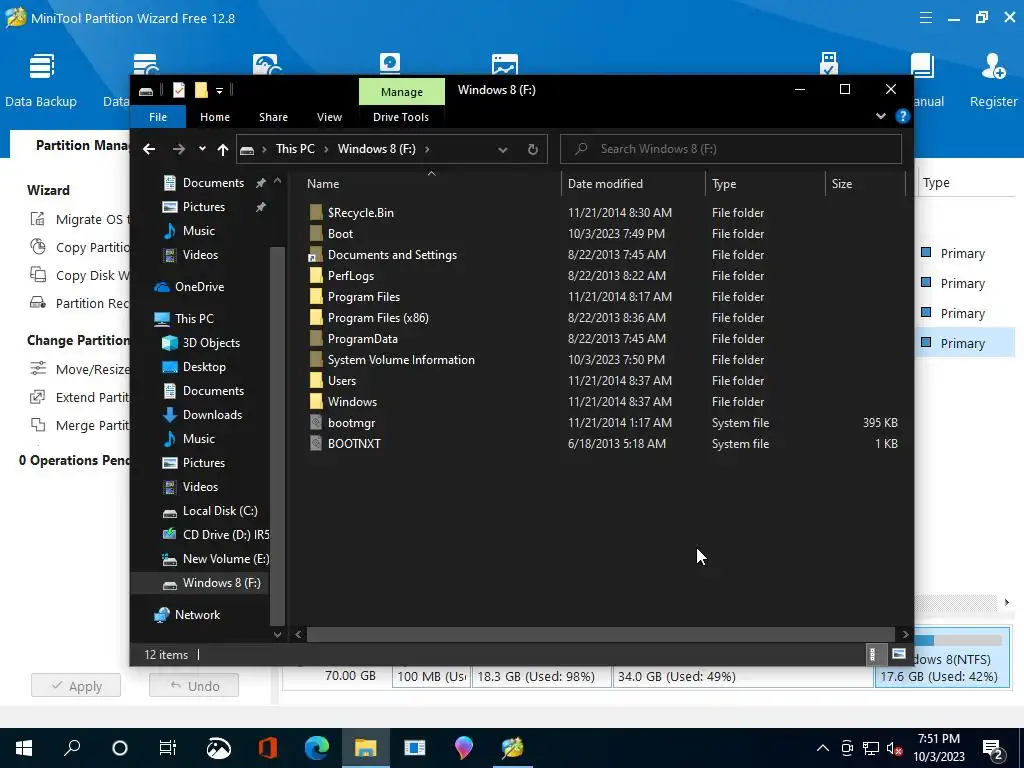The width and height of the screenshot is (1024, 768).
Task: Switch to large icons view in status bar
Action: pos(899,654)
